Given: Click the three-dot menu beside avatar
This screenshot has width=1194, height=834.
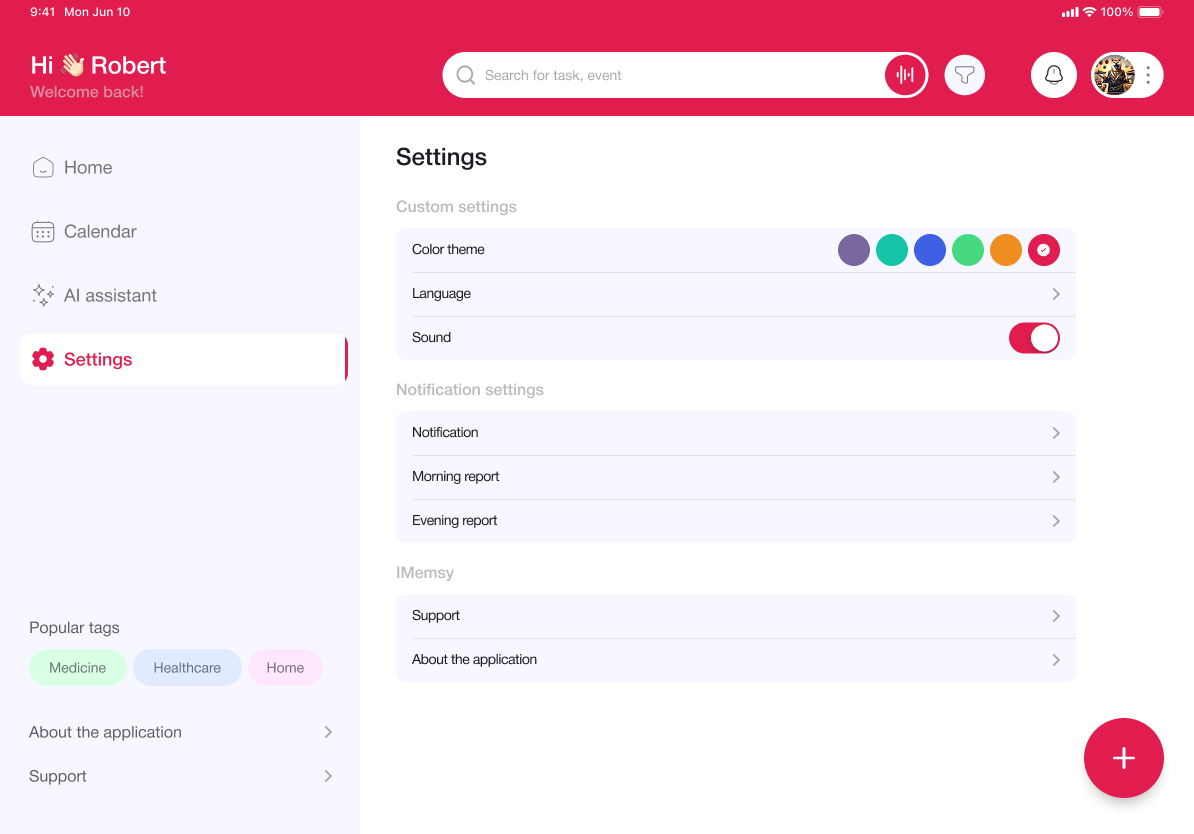Looking at the screenshot, I should click(x=1148, y=75).
